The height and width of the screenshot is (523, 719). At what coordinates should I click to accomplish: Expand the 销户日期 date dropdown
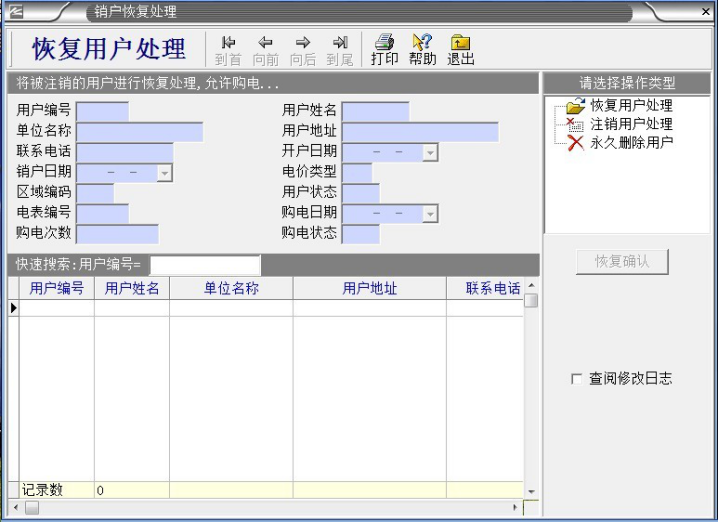pos(165,173)
